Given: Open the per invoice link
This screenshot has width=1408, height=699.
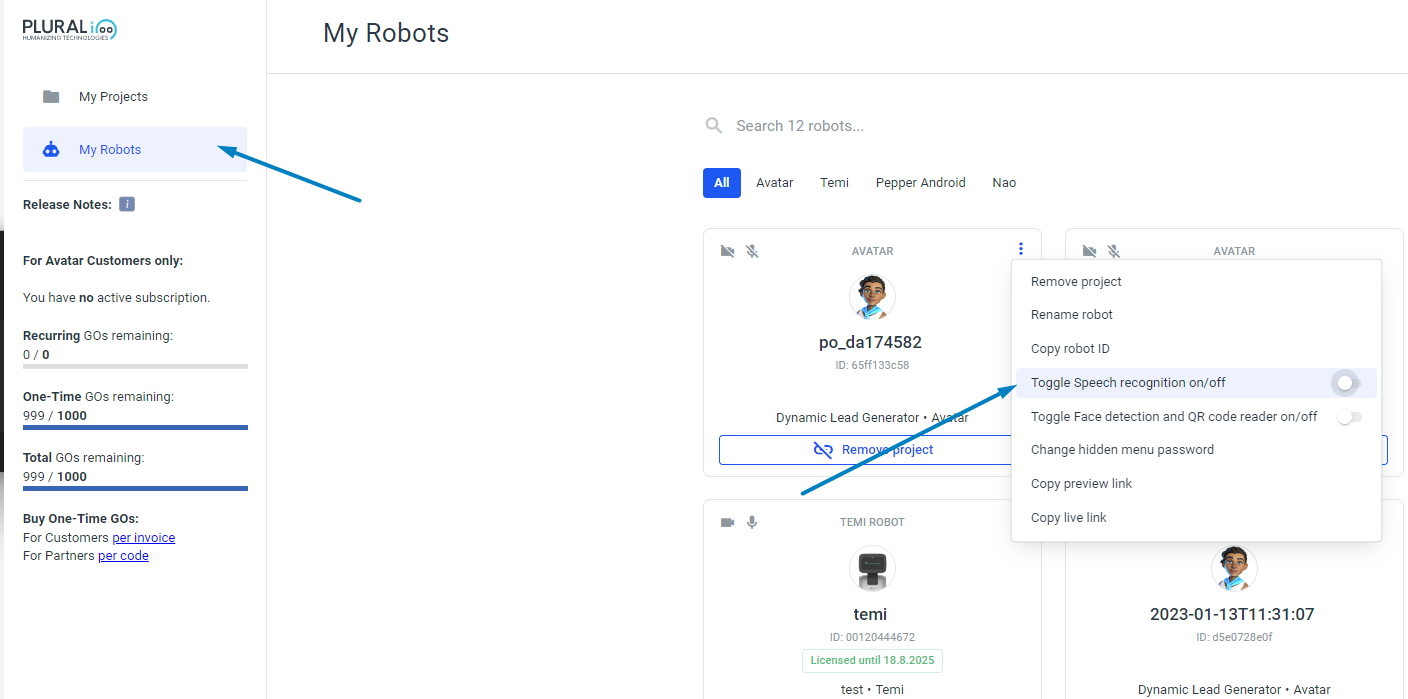Looking at the screenshot, I should 143,538.
